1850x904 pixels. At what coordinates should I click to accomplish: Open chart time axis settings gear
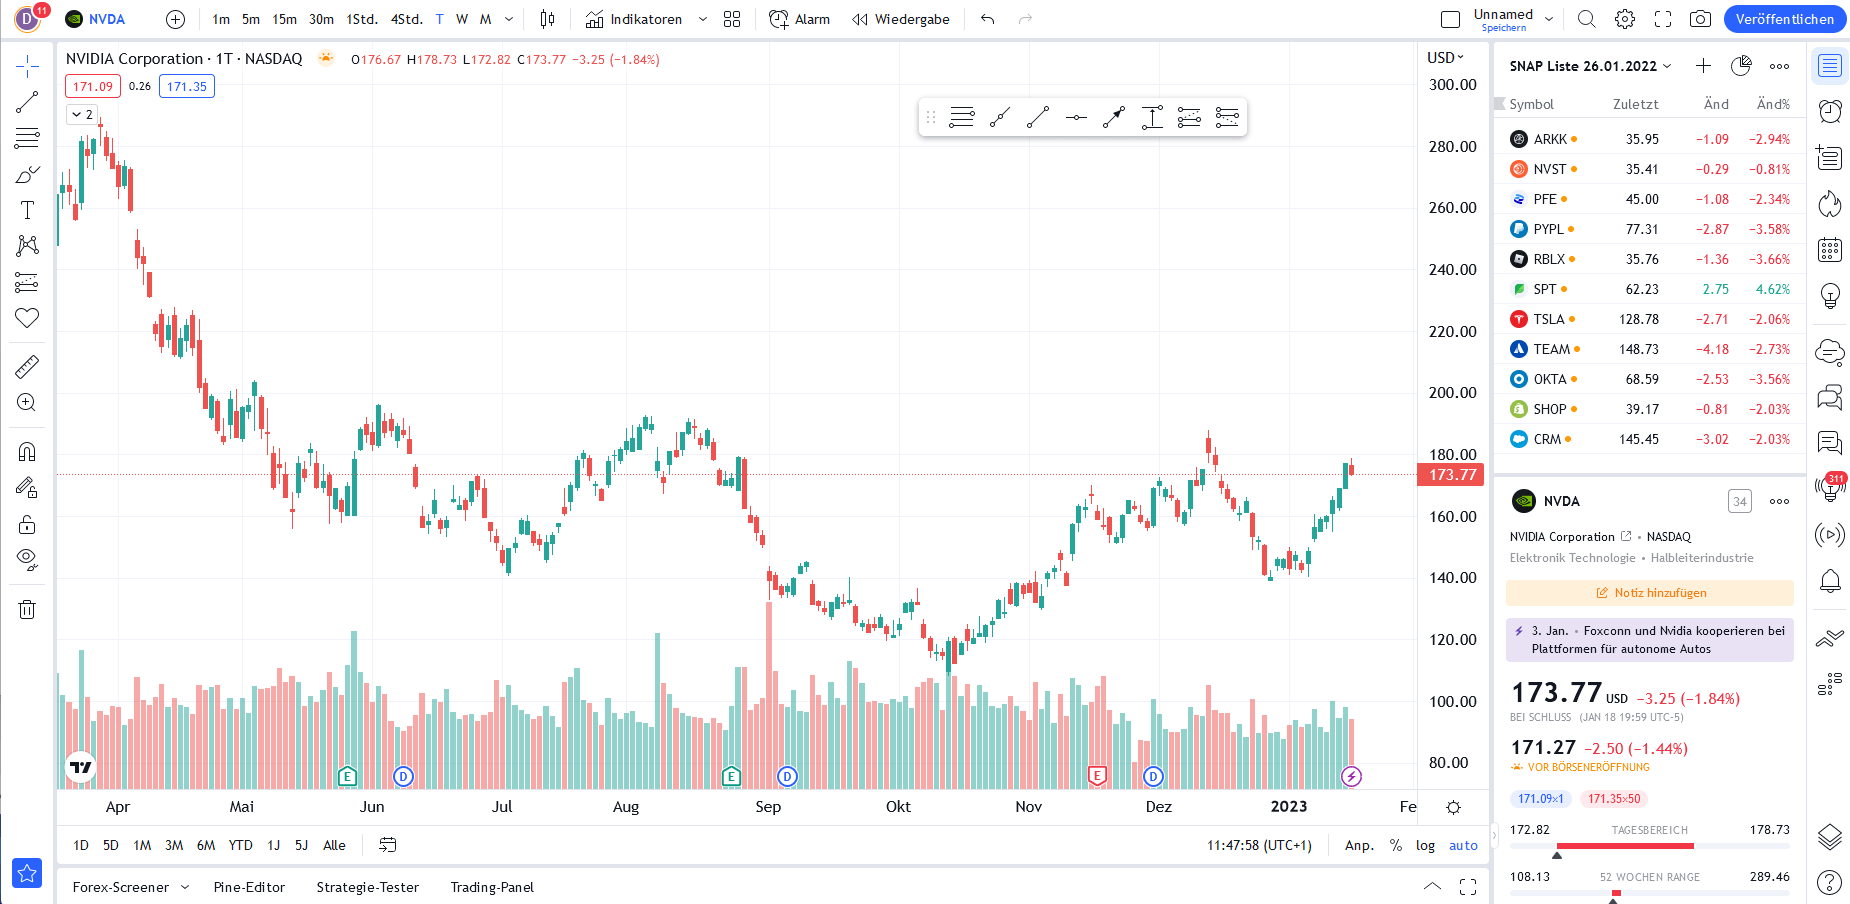tap(1454, 807)
